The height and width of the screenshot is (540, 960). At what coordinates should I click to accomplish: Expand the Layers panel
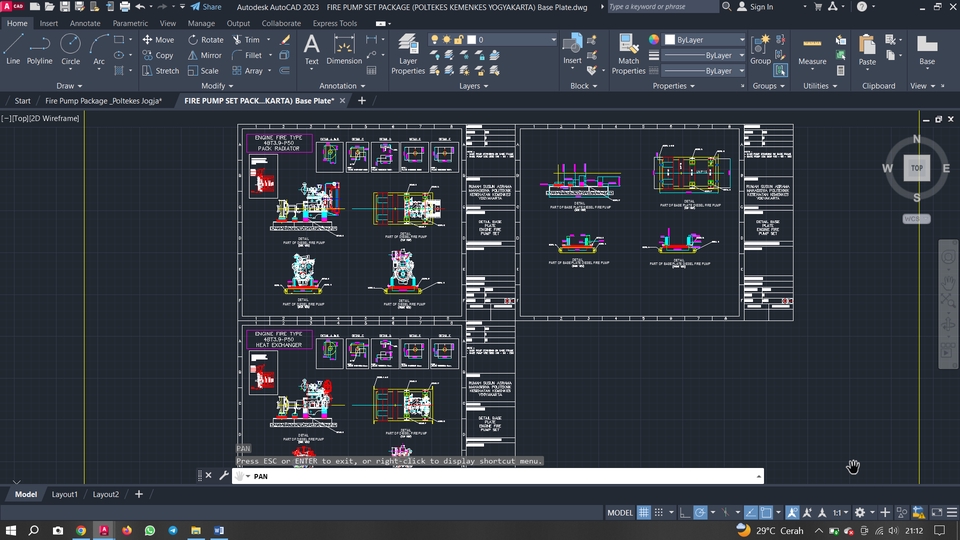pos(474,86)
